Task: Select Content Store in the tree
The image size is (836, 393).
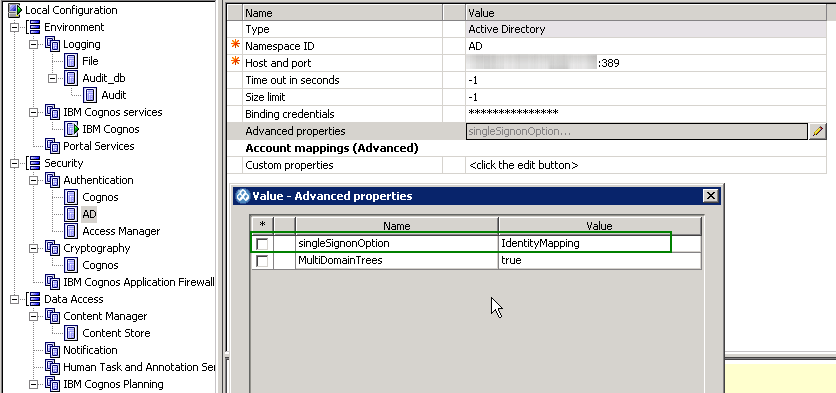Action: point(116,333)
